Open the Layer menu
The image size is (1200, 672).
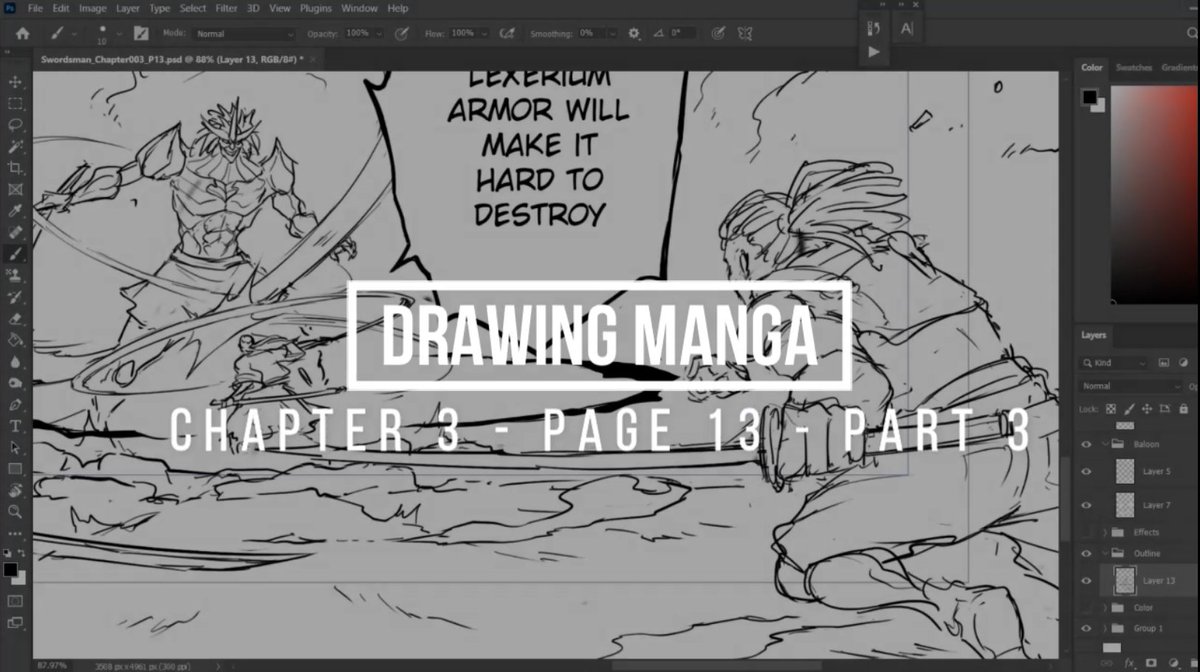pos(128,8)
